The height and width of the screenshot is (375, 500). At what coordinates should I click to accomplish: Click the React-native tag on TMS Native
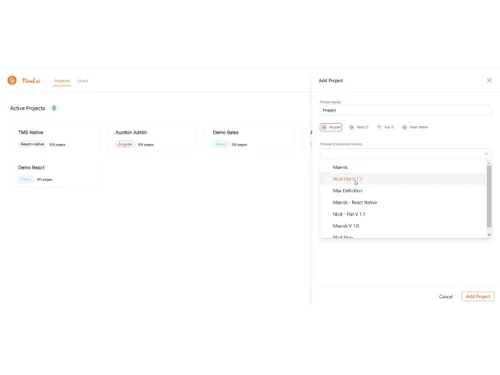32,144
